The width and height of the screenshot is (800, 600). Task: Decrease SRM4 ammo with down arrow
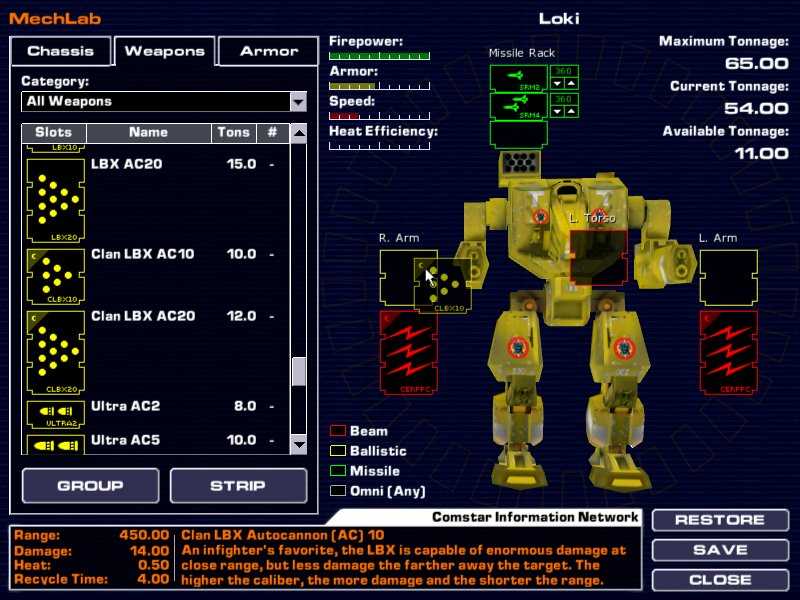(557, 111)
